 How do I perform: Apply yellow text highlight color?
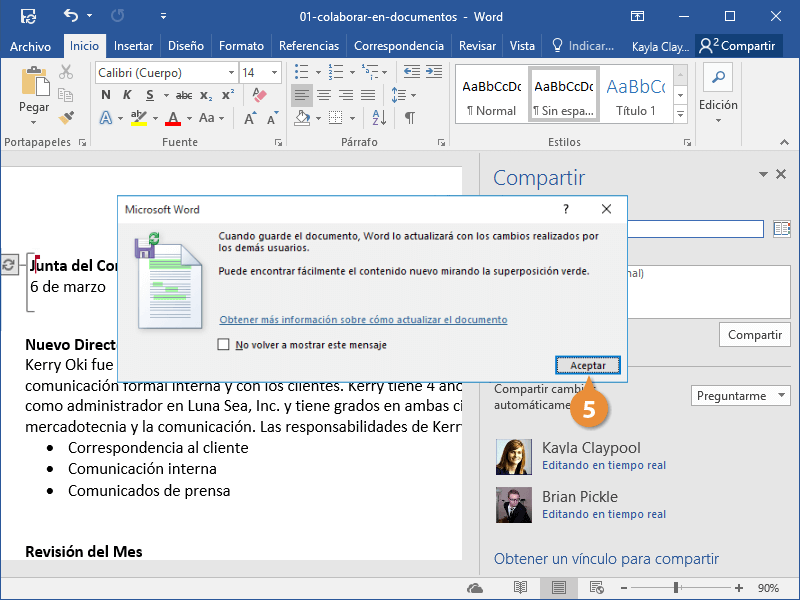(x=139, y=118)
